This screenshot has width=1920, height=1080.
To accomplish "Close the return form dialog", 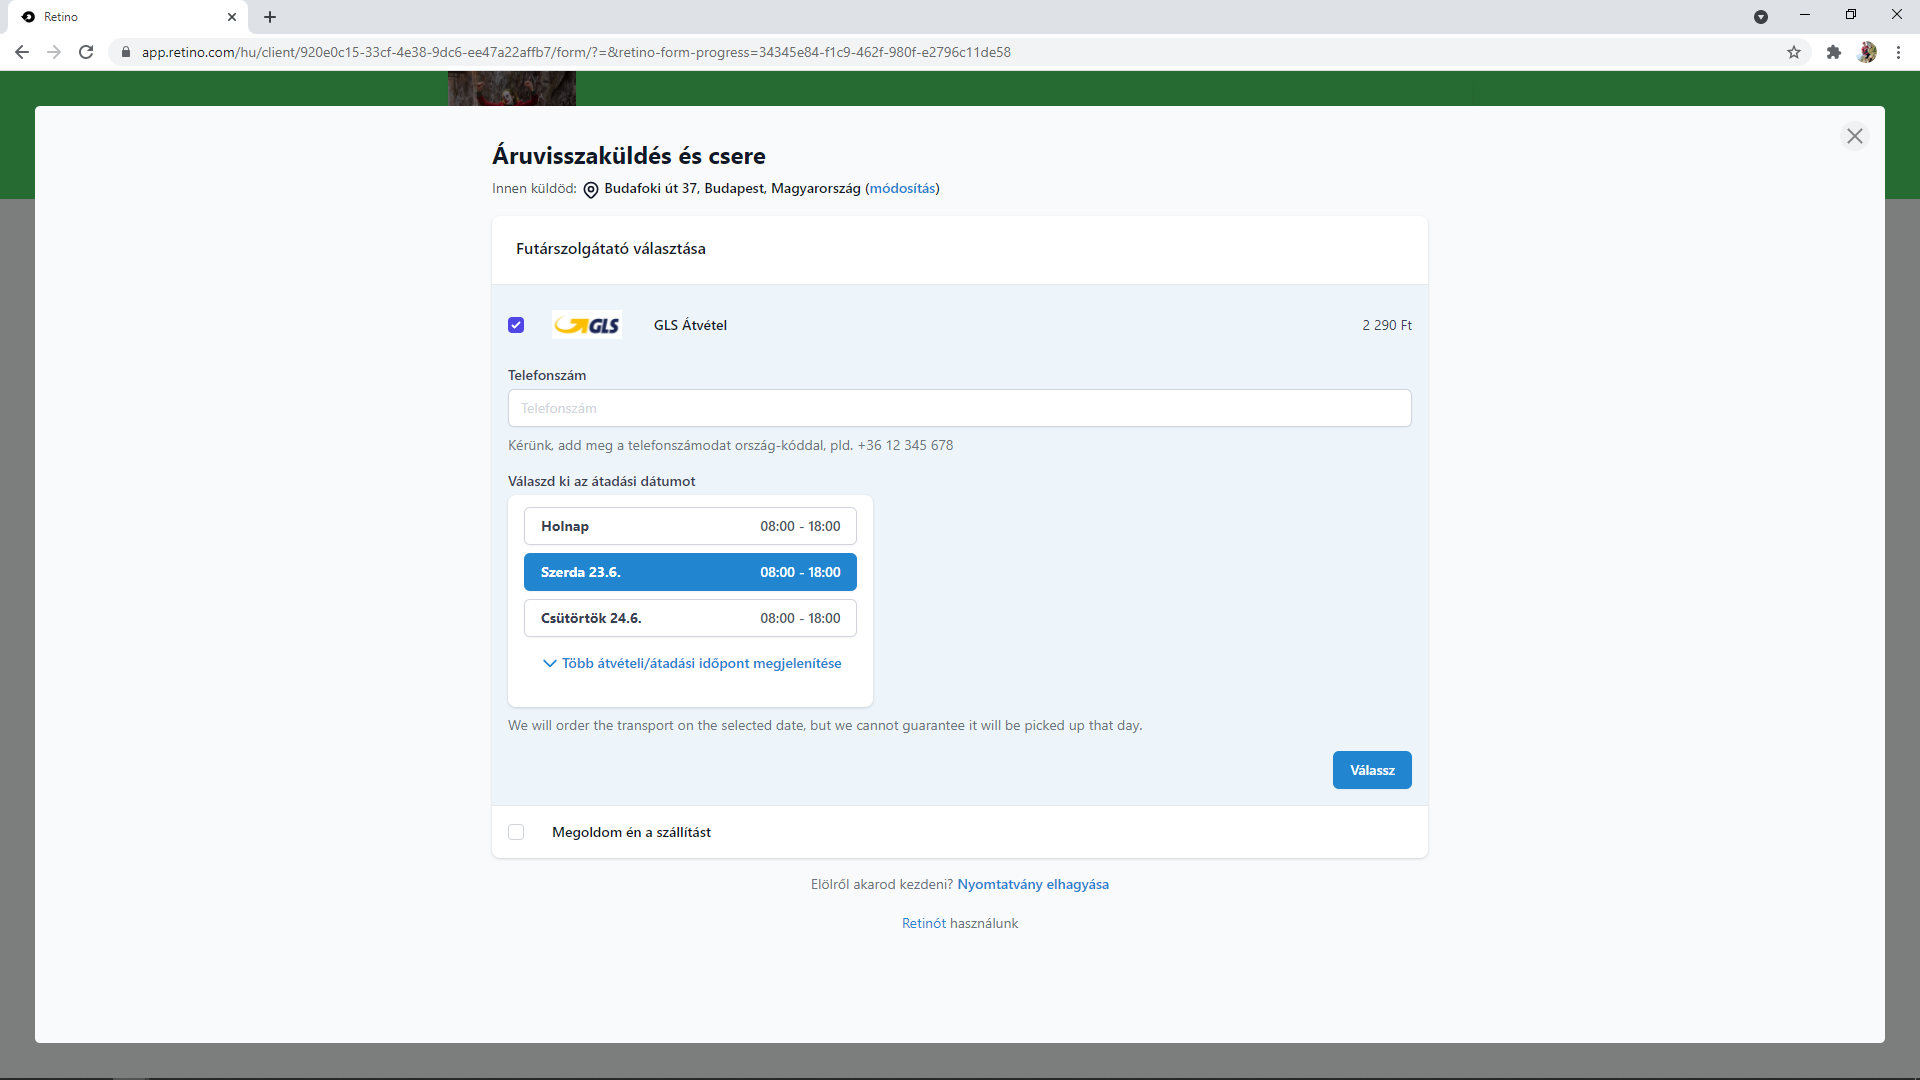I will [x=1855, y=136].
